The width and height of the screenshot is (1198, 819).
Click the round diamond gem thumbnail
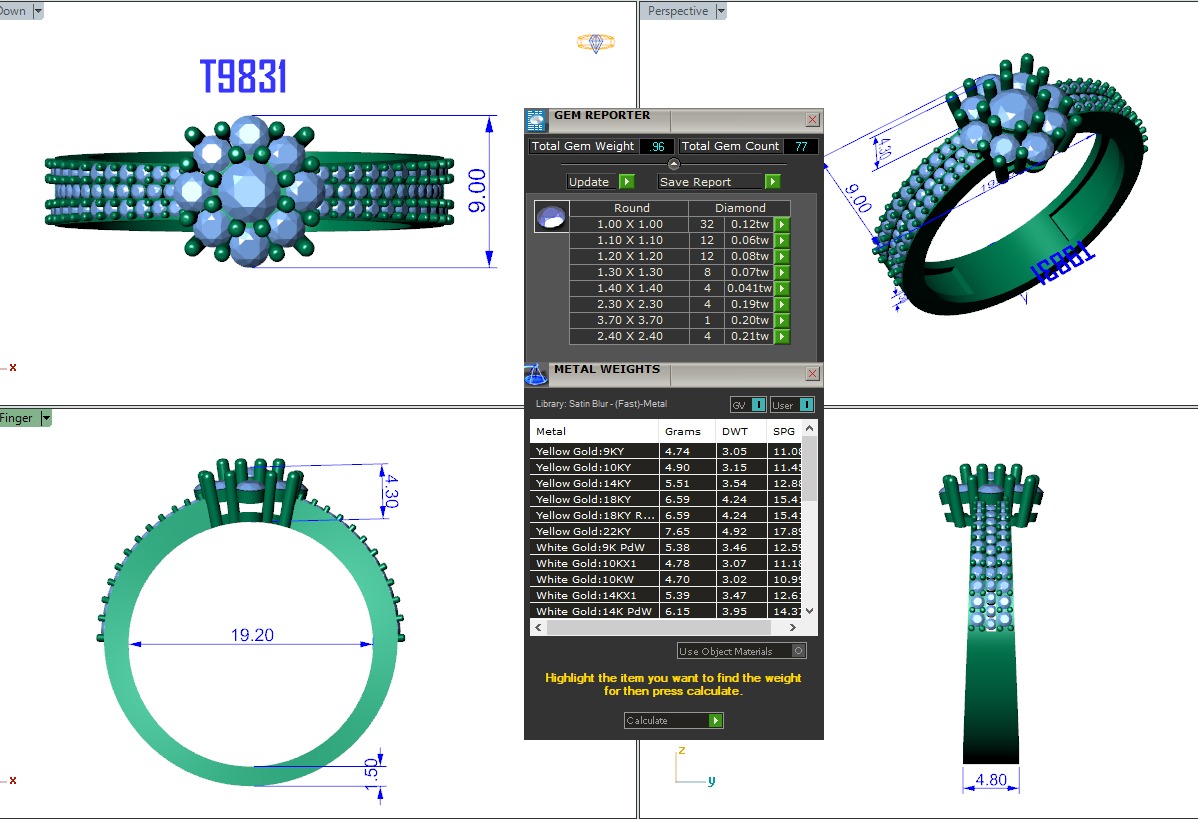tap(551, 217)
